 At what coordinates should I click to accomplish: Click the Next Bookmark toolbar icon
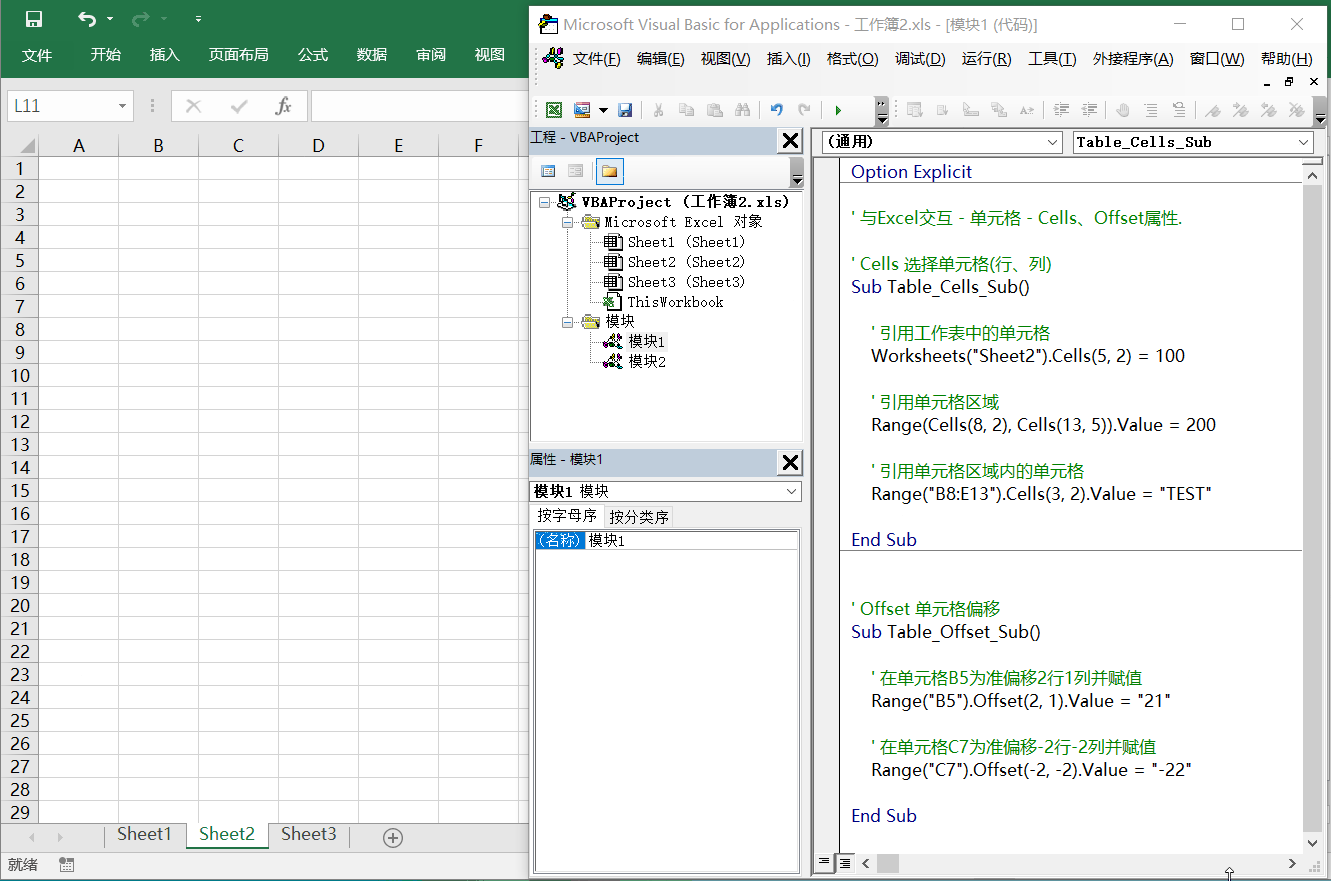pos(1241,110)
